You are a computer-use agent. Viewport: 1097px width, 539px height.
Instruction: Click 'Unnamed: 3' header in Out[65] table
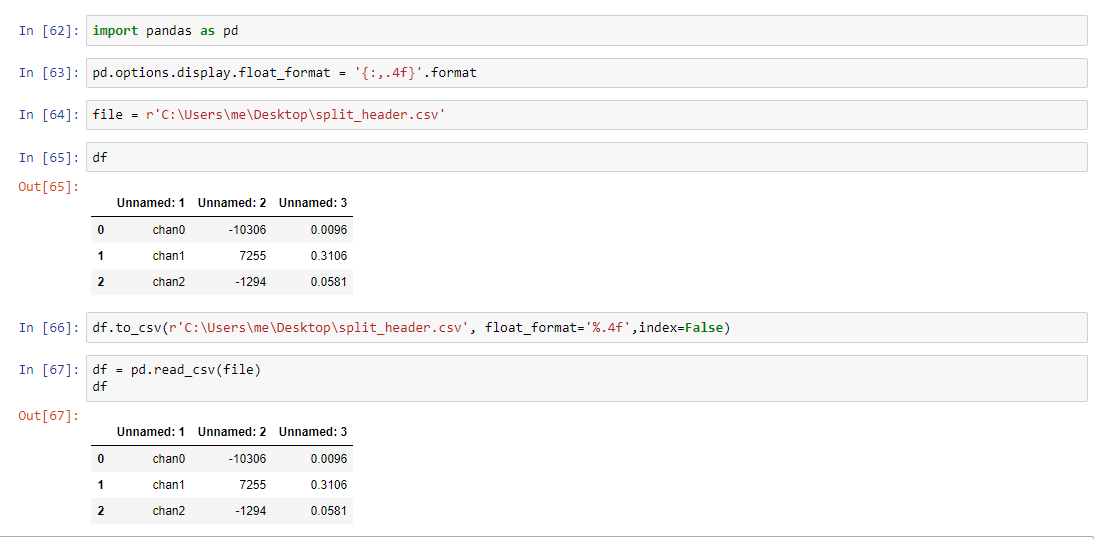coord(313,203)
